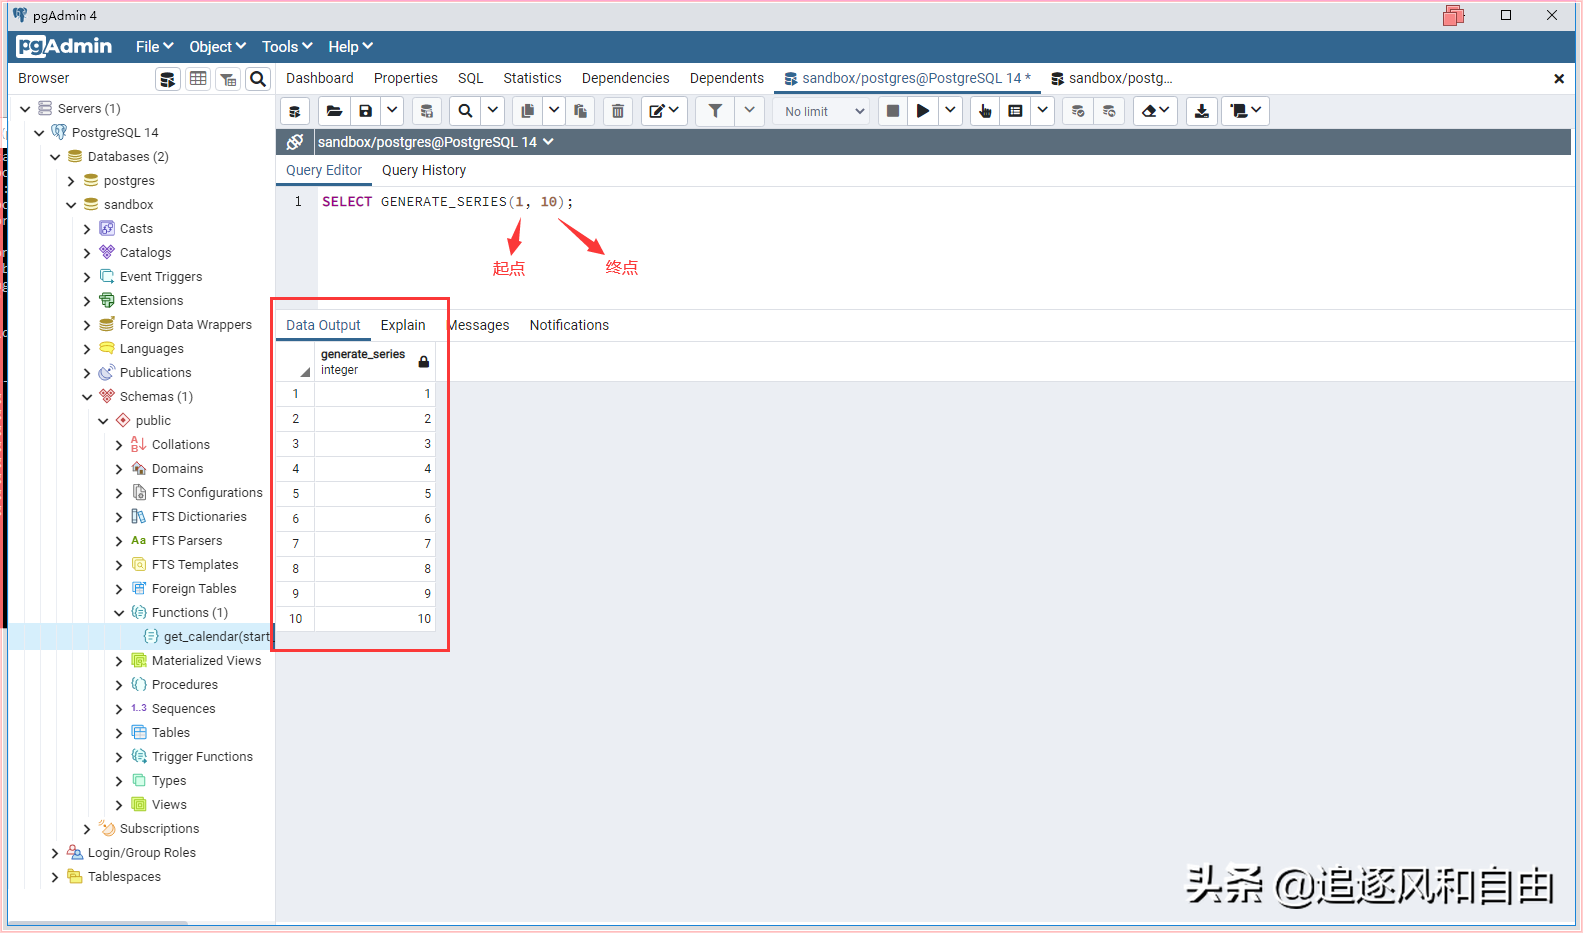The width and height of the screenshot is (1583, 933).
Task: Open the File menu
Action: [154, 47]
